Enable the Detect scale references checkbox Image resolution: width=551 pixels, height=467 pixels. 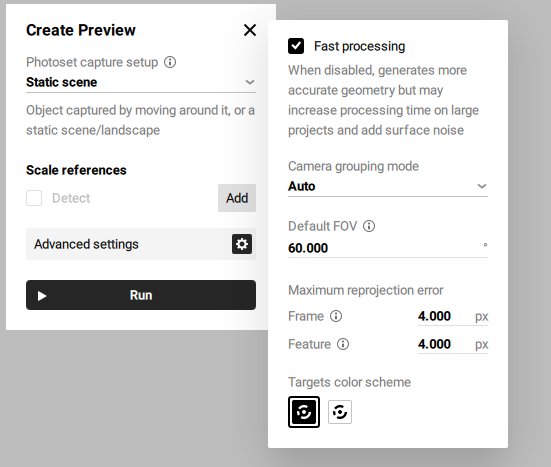(34, 198)
